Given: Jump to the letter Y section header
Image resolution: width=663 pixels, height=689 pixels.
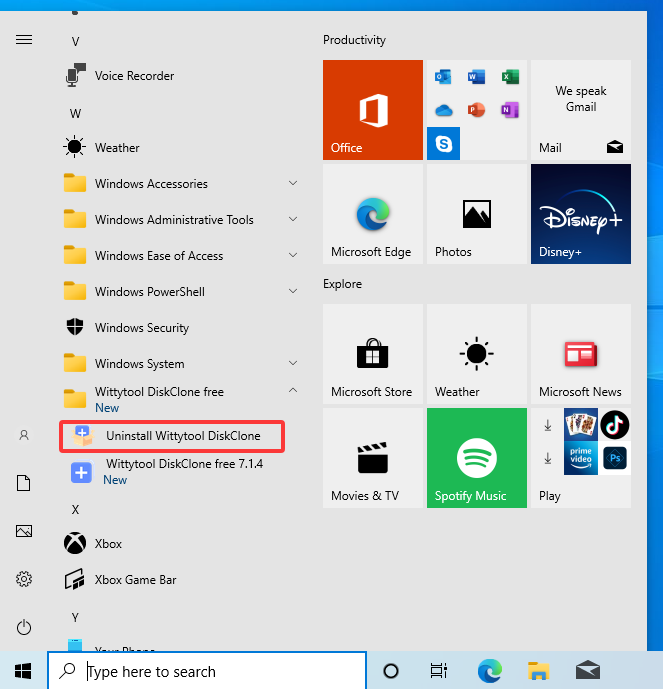Looking at the screenshot, I should [x=75, y=618].
